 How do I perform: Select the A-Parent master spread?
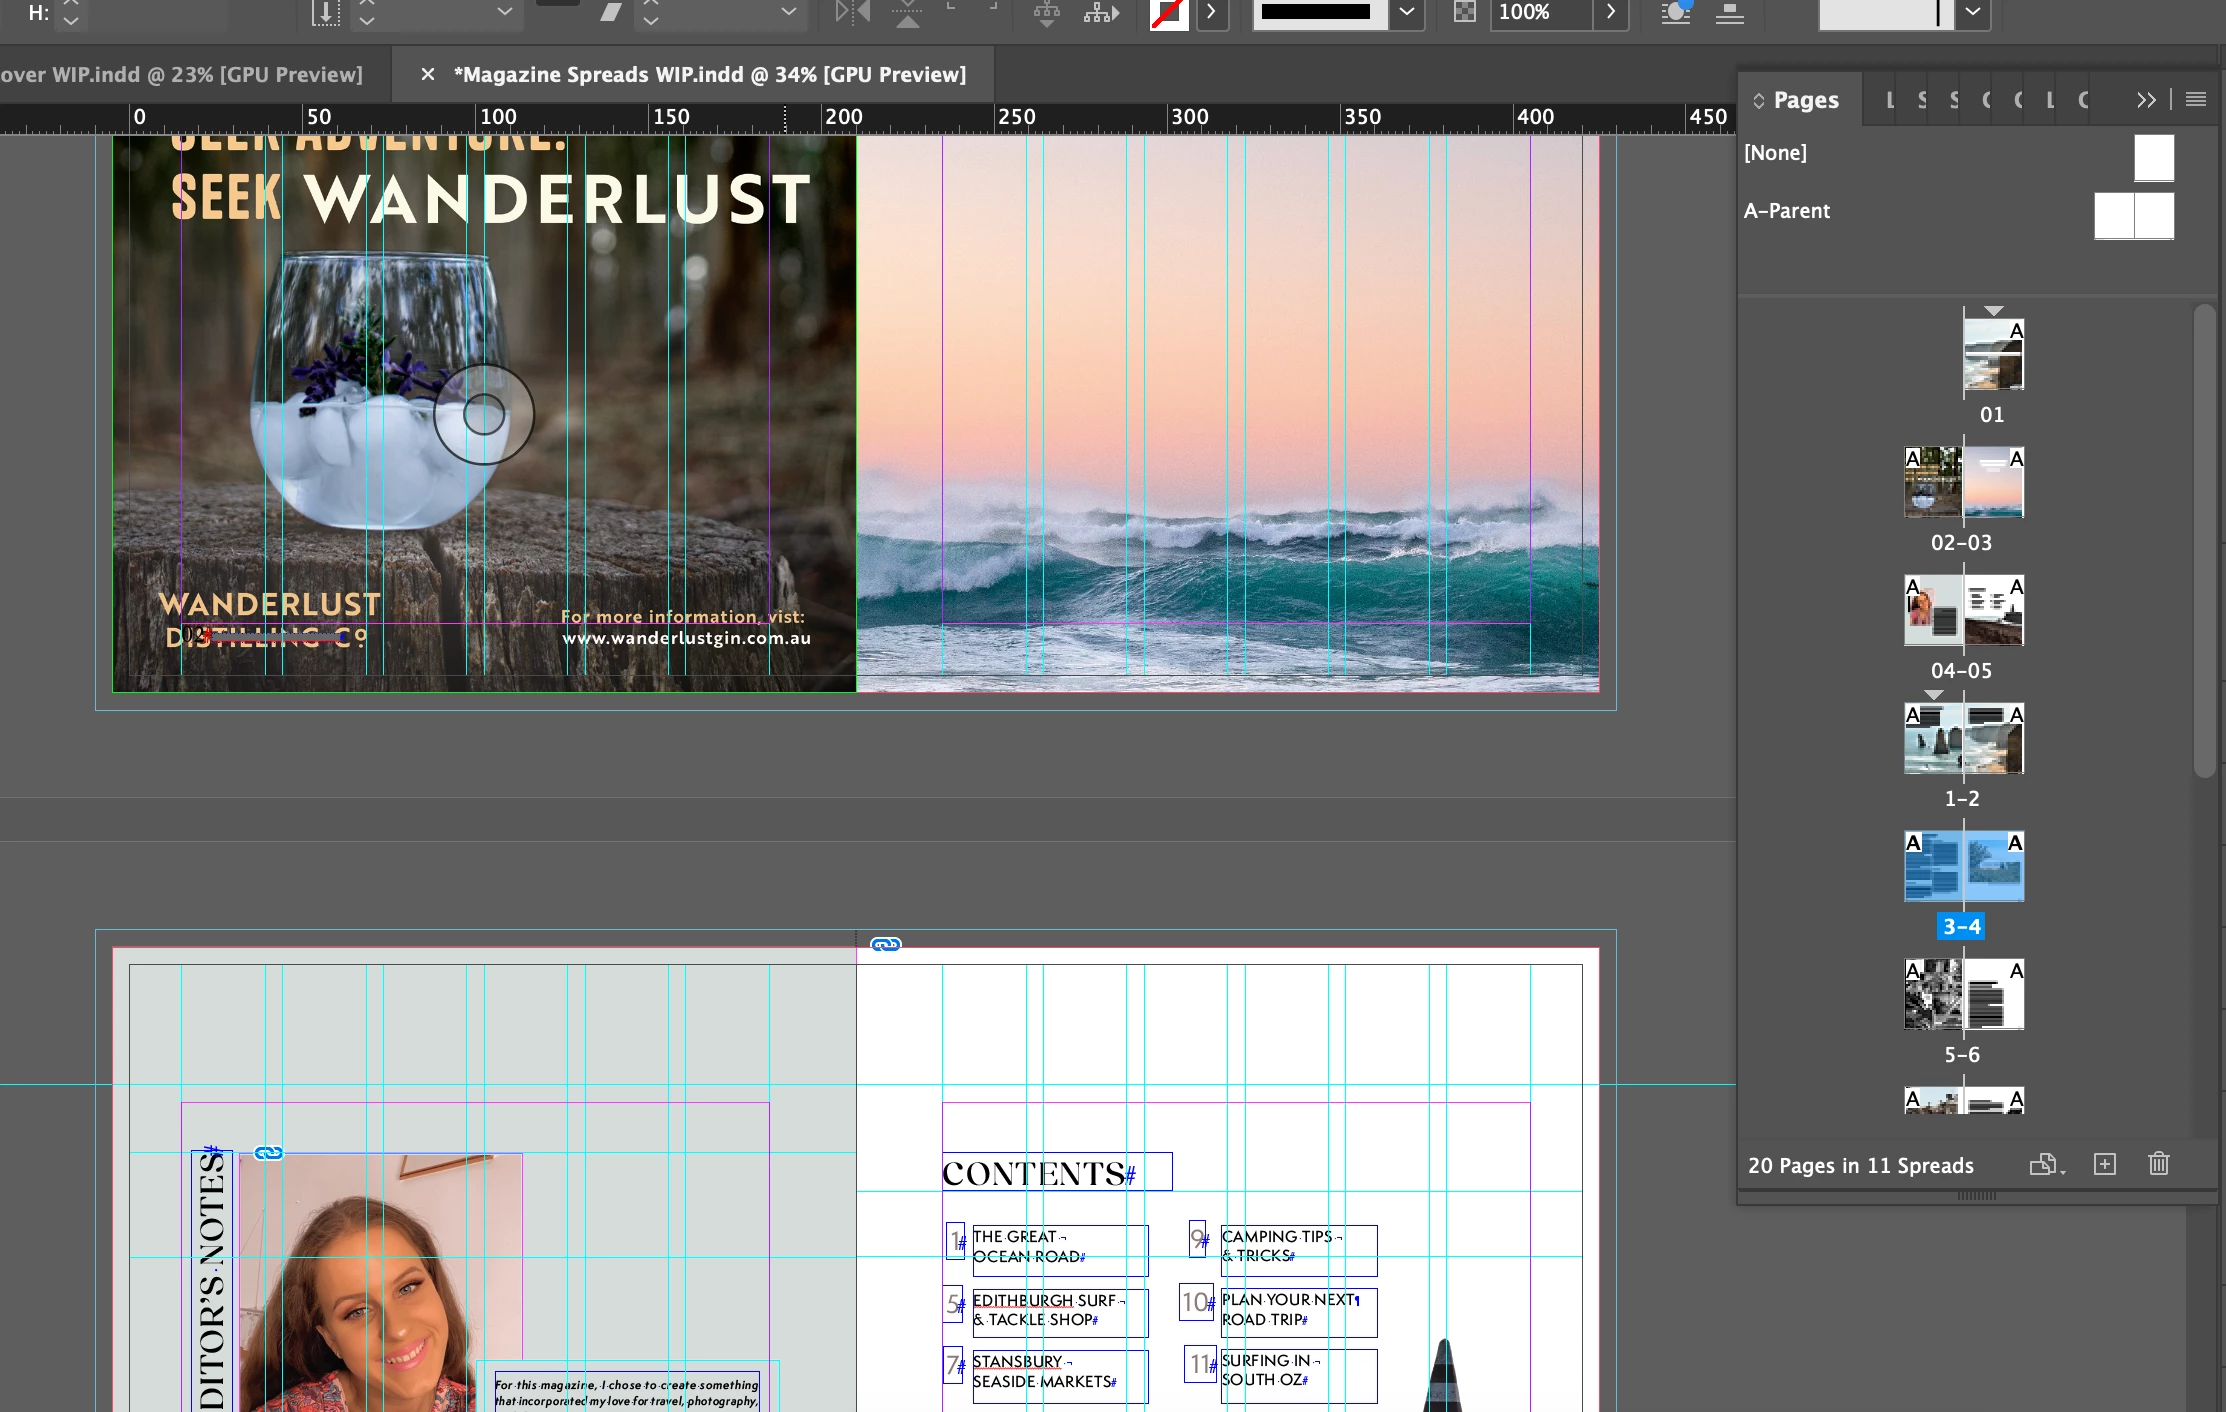point(1787,211)
